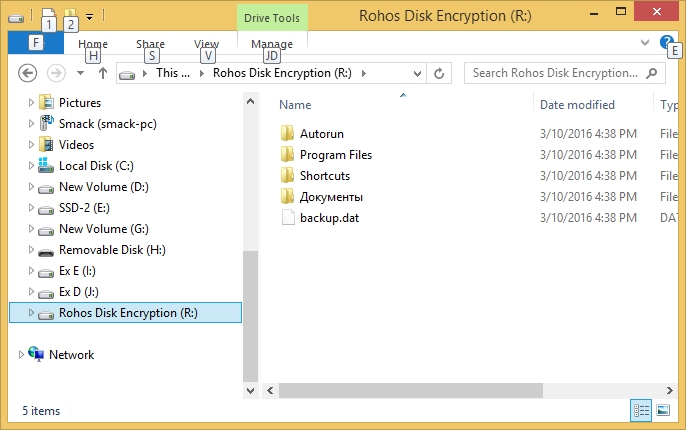The image size is (686, 430).
Task: Click the search magnifier icon
Action: pyautogui.click(x=652, y=73)
